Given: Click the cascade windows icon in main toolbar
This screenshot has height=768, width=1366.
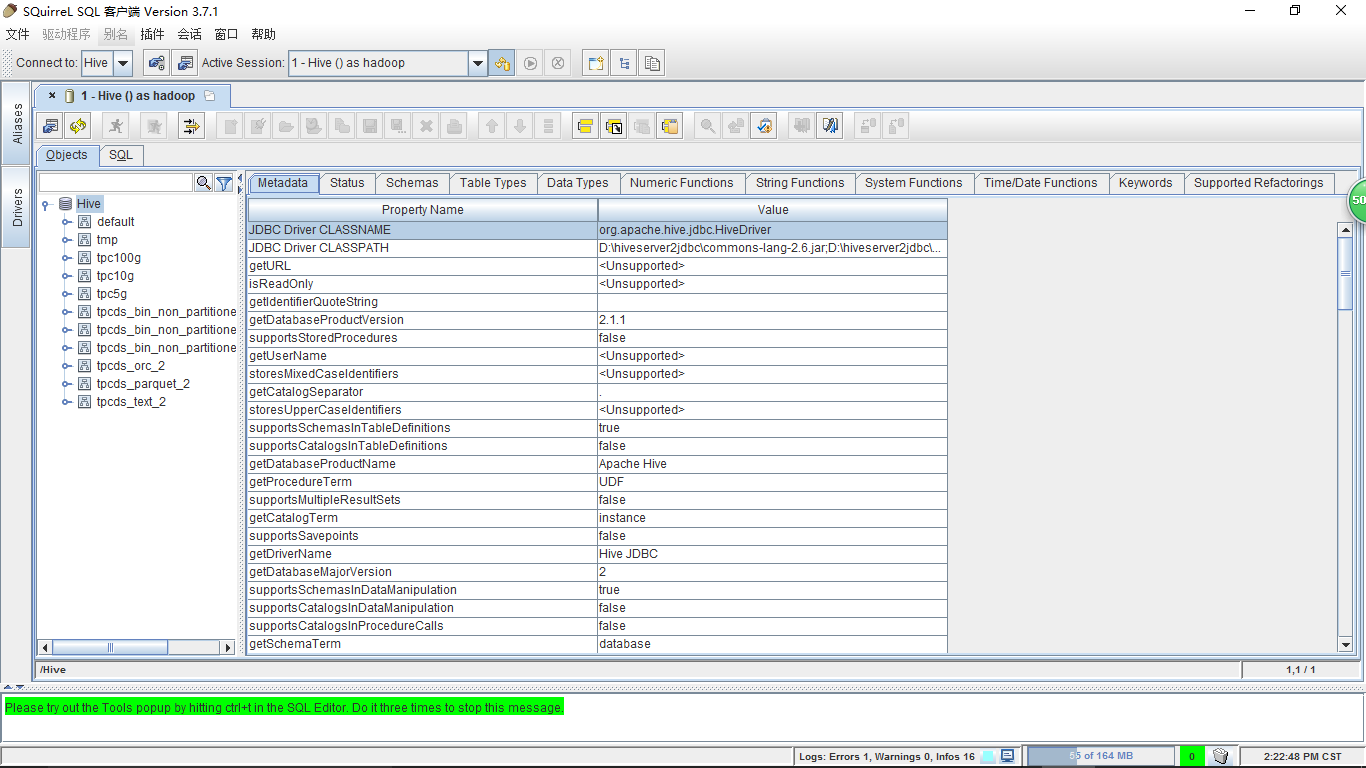Looking at the screenshot, I should (x=653, y=63).
